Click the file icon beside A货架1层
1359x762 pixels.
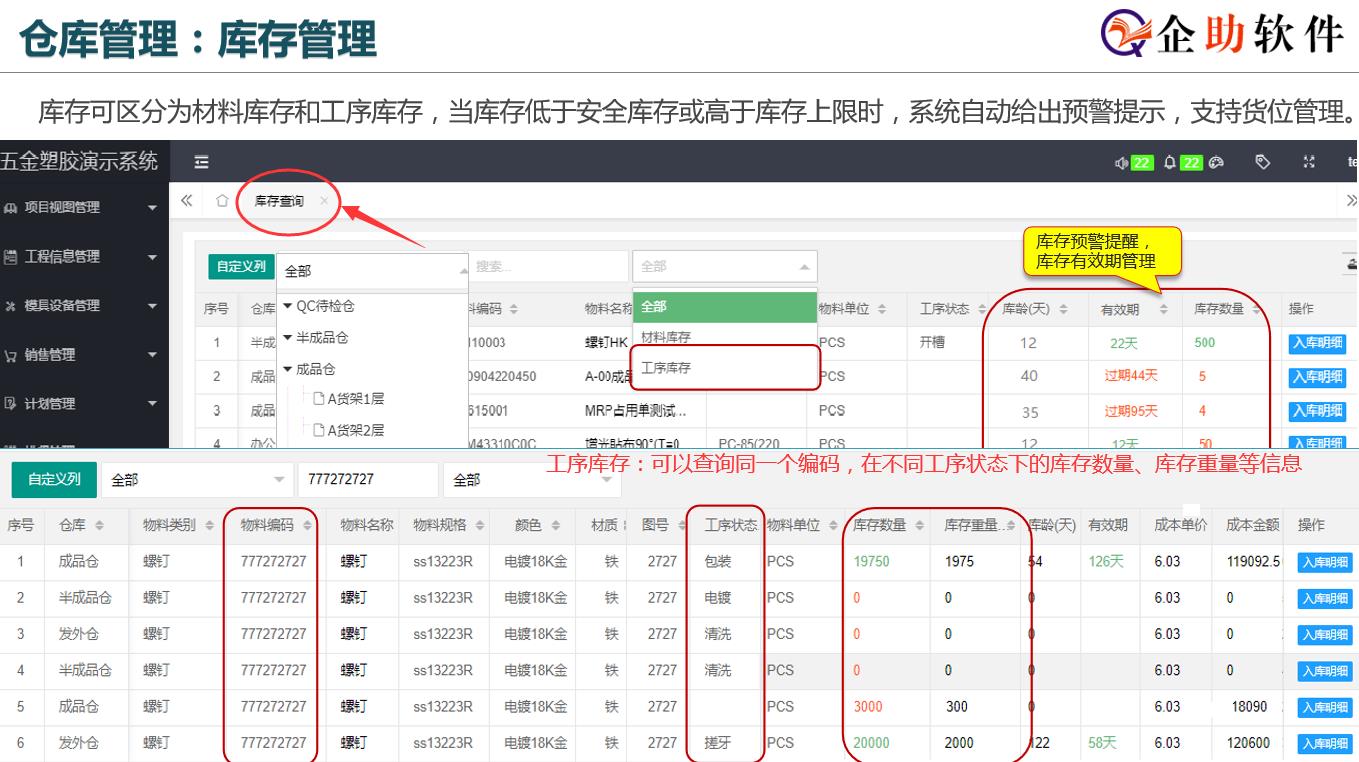tap(319, 399)
